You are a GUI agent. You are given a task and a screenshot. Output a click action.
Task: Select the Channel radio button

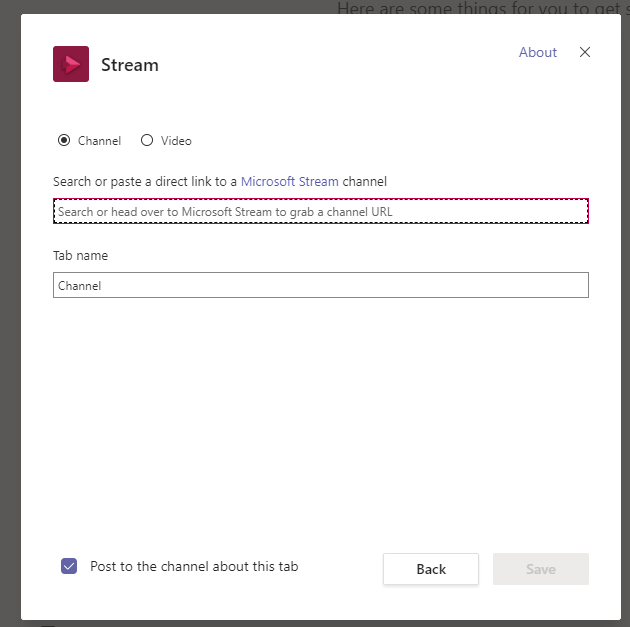coord(64,140)
